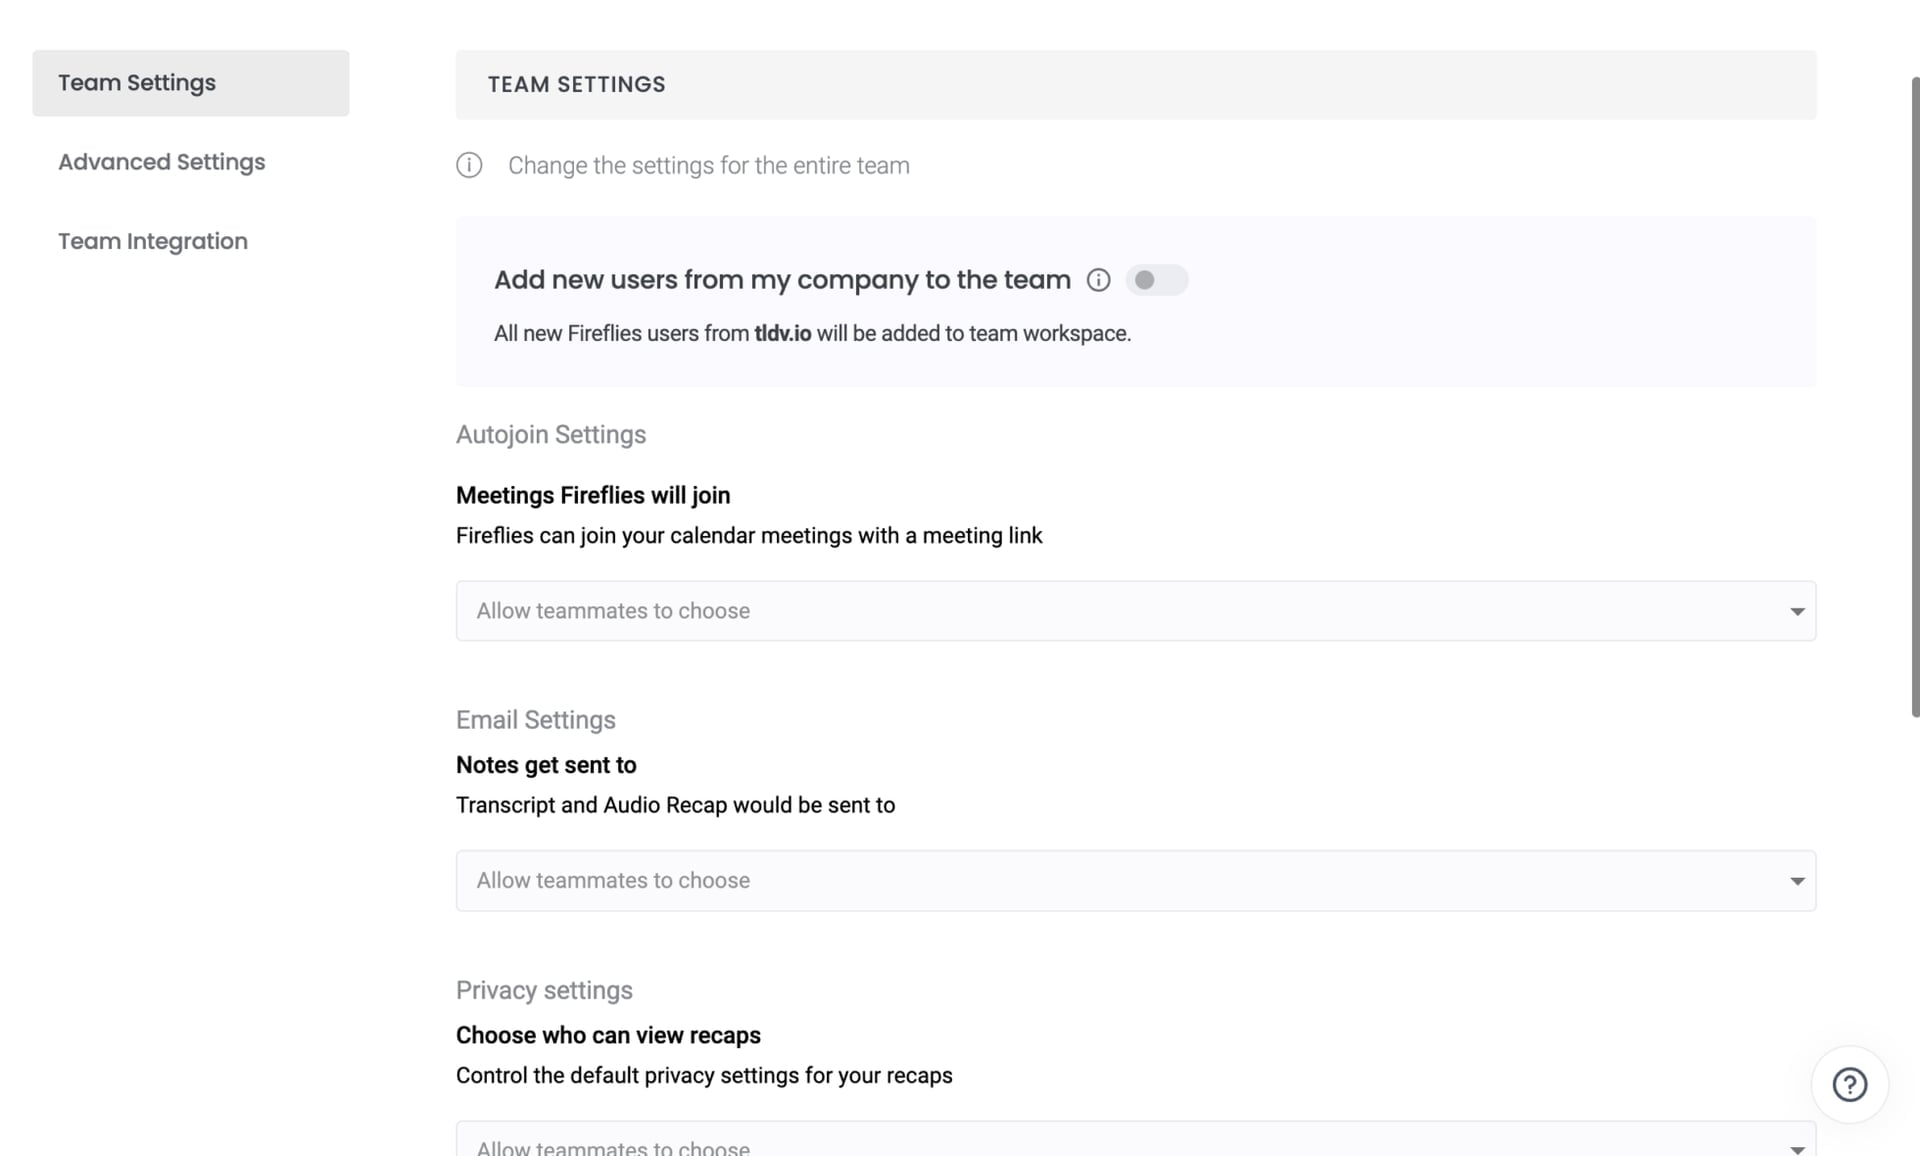
Task: Select the Team Settings sidebar tab
Action: coord(191,83)
